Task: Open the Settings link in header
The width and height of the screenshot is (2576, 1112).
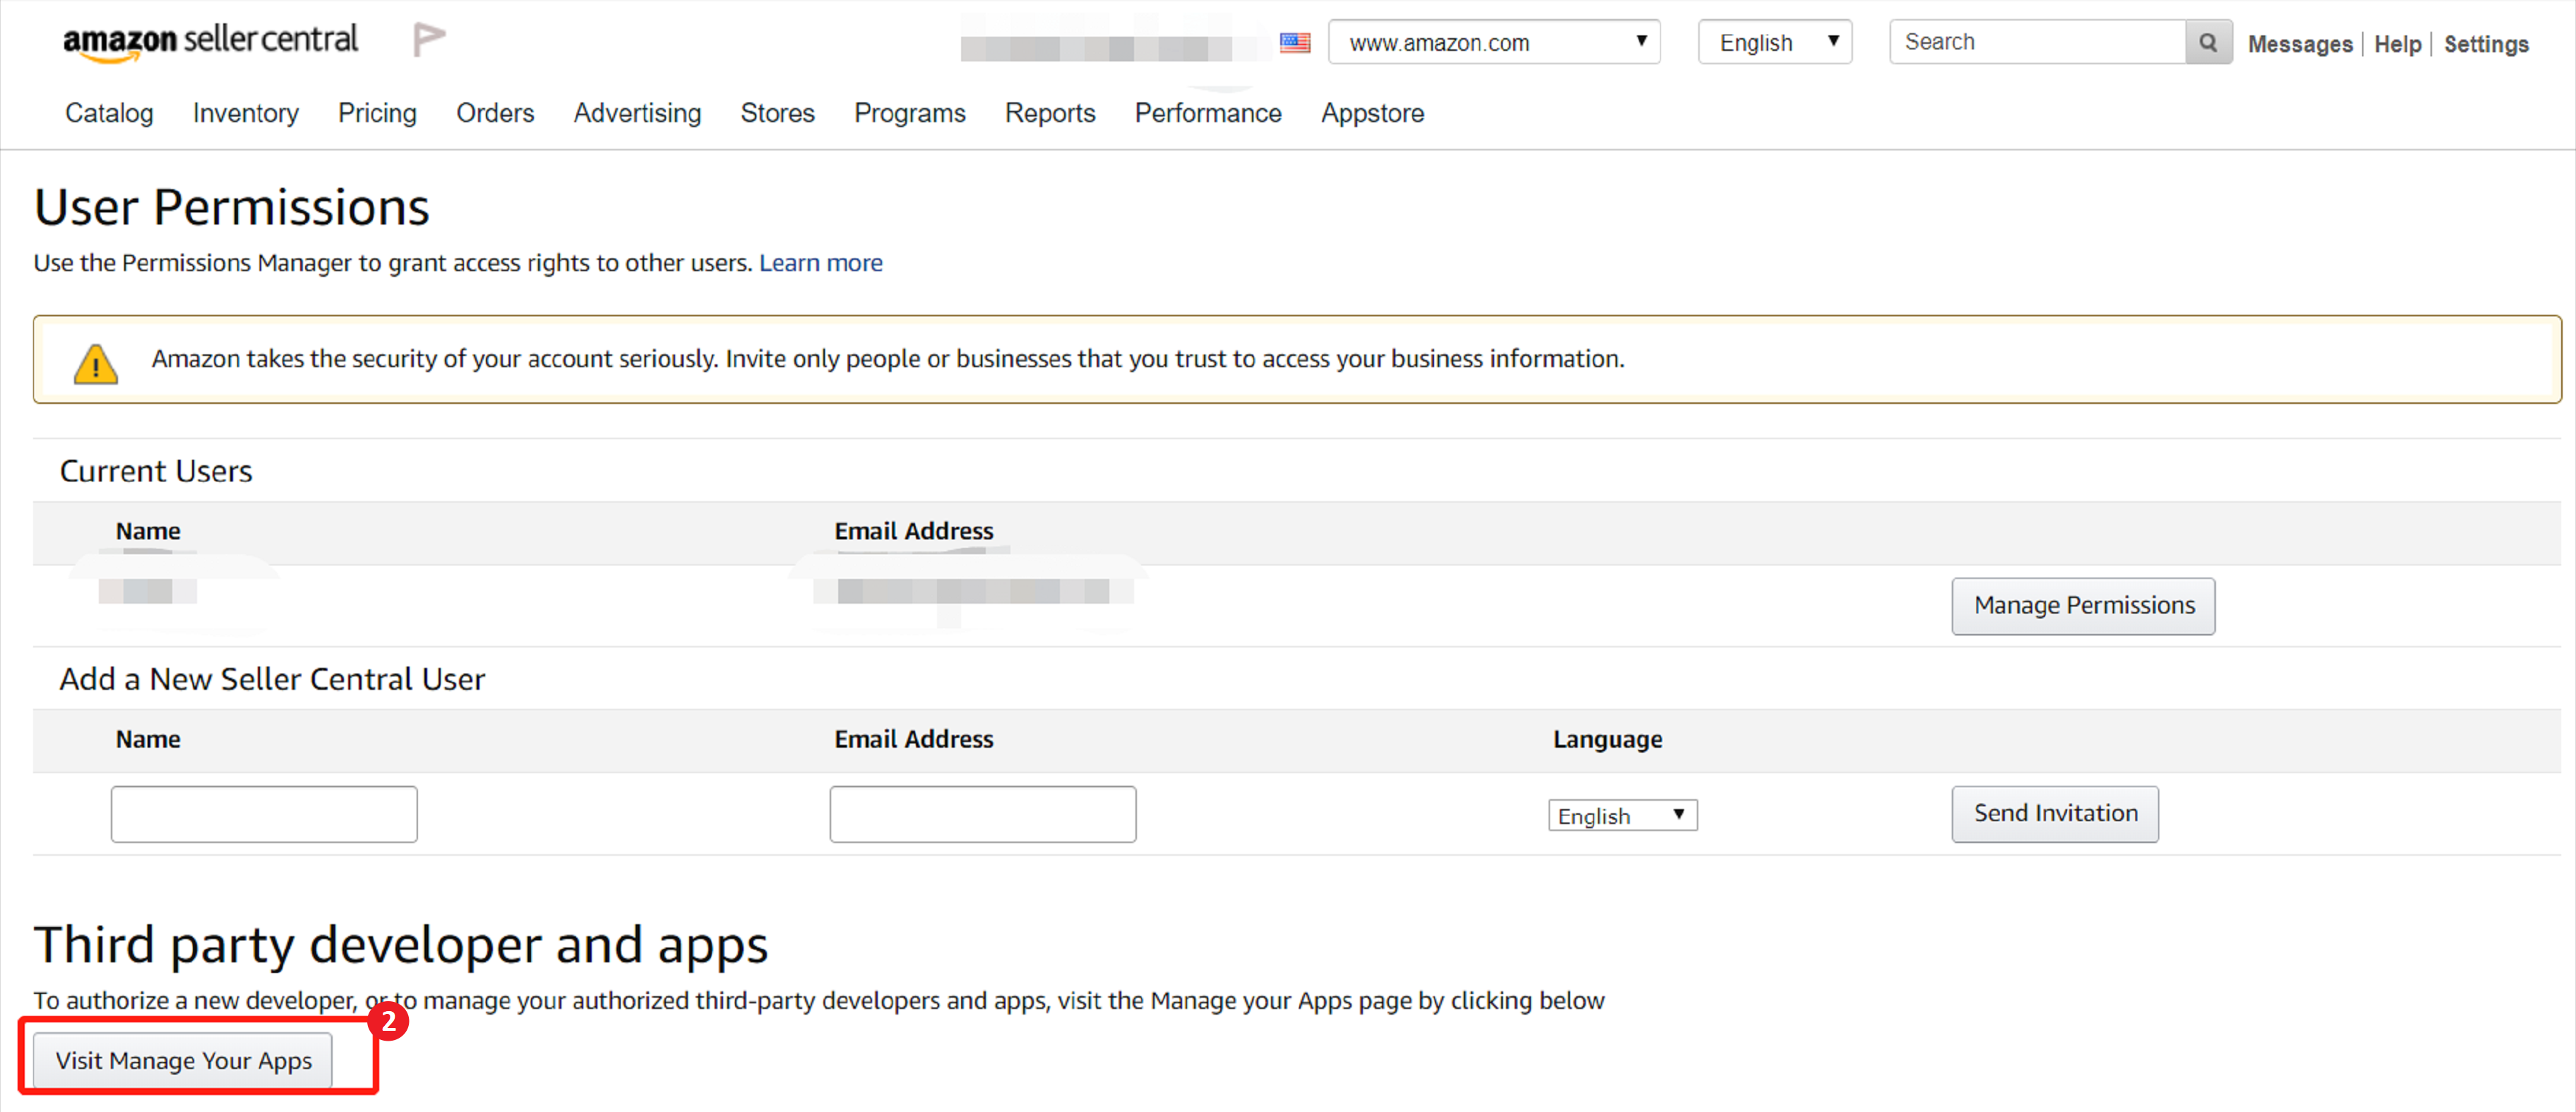Action: (2485, 44)
